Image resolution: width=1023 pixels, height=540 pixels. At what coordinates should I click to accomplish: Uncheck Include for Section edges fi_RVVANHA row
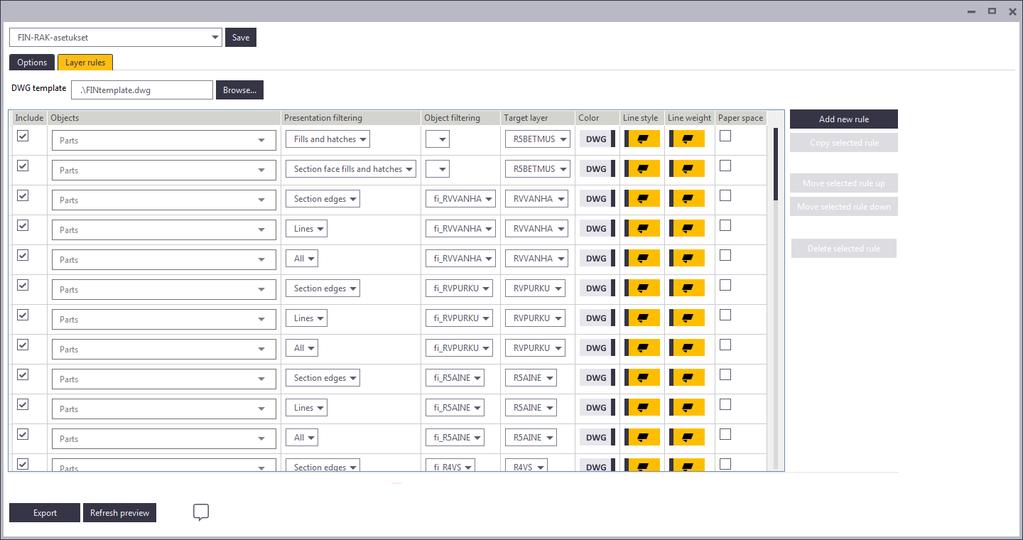(23, 196)
